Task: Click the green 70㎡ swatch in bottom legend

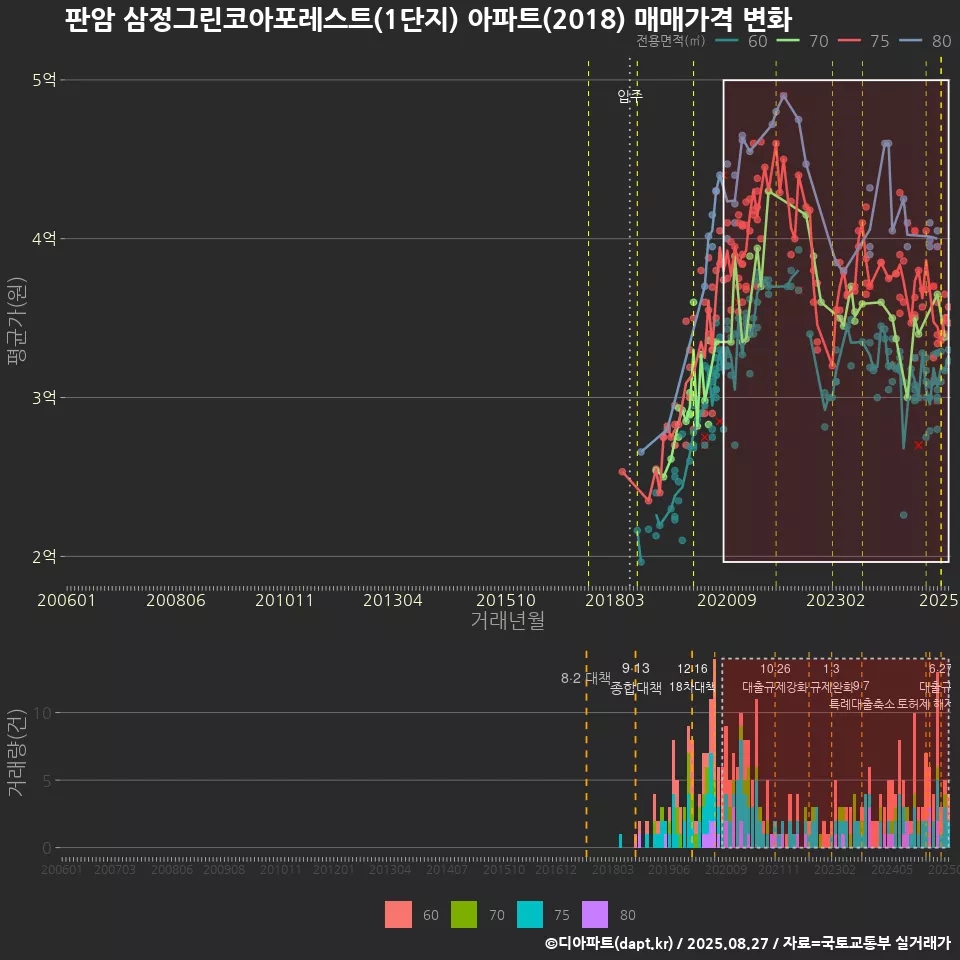Action: click(463, 915)
